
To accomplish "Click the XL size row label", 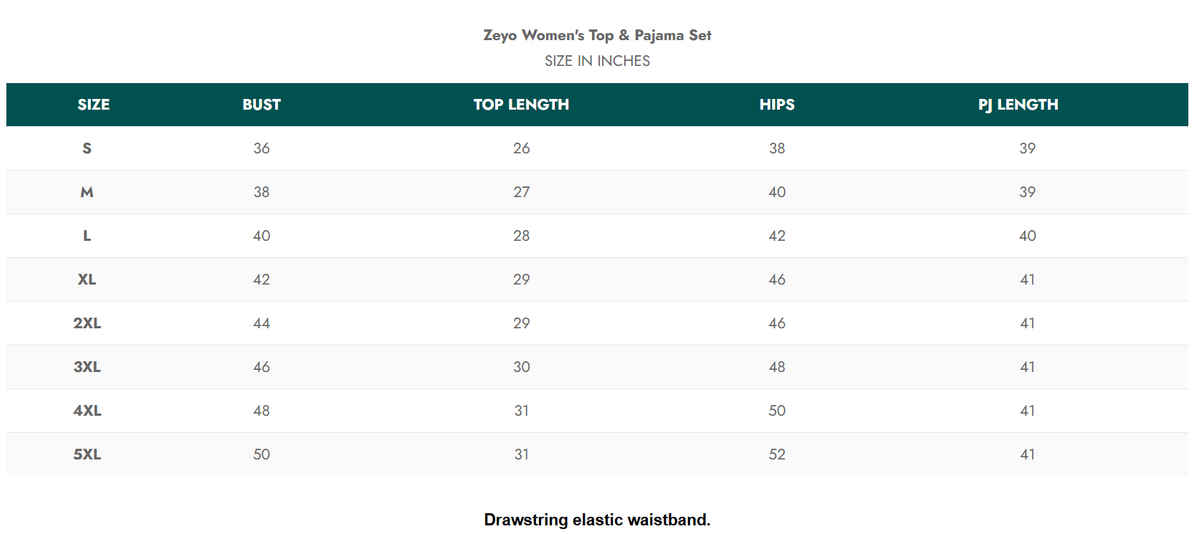I will pos(87,280).
